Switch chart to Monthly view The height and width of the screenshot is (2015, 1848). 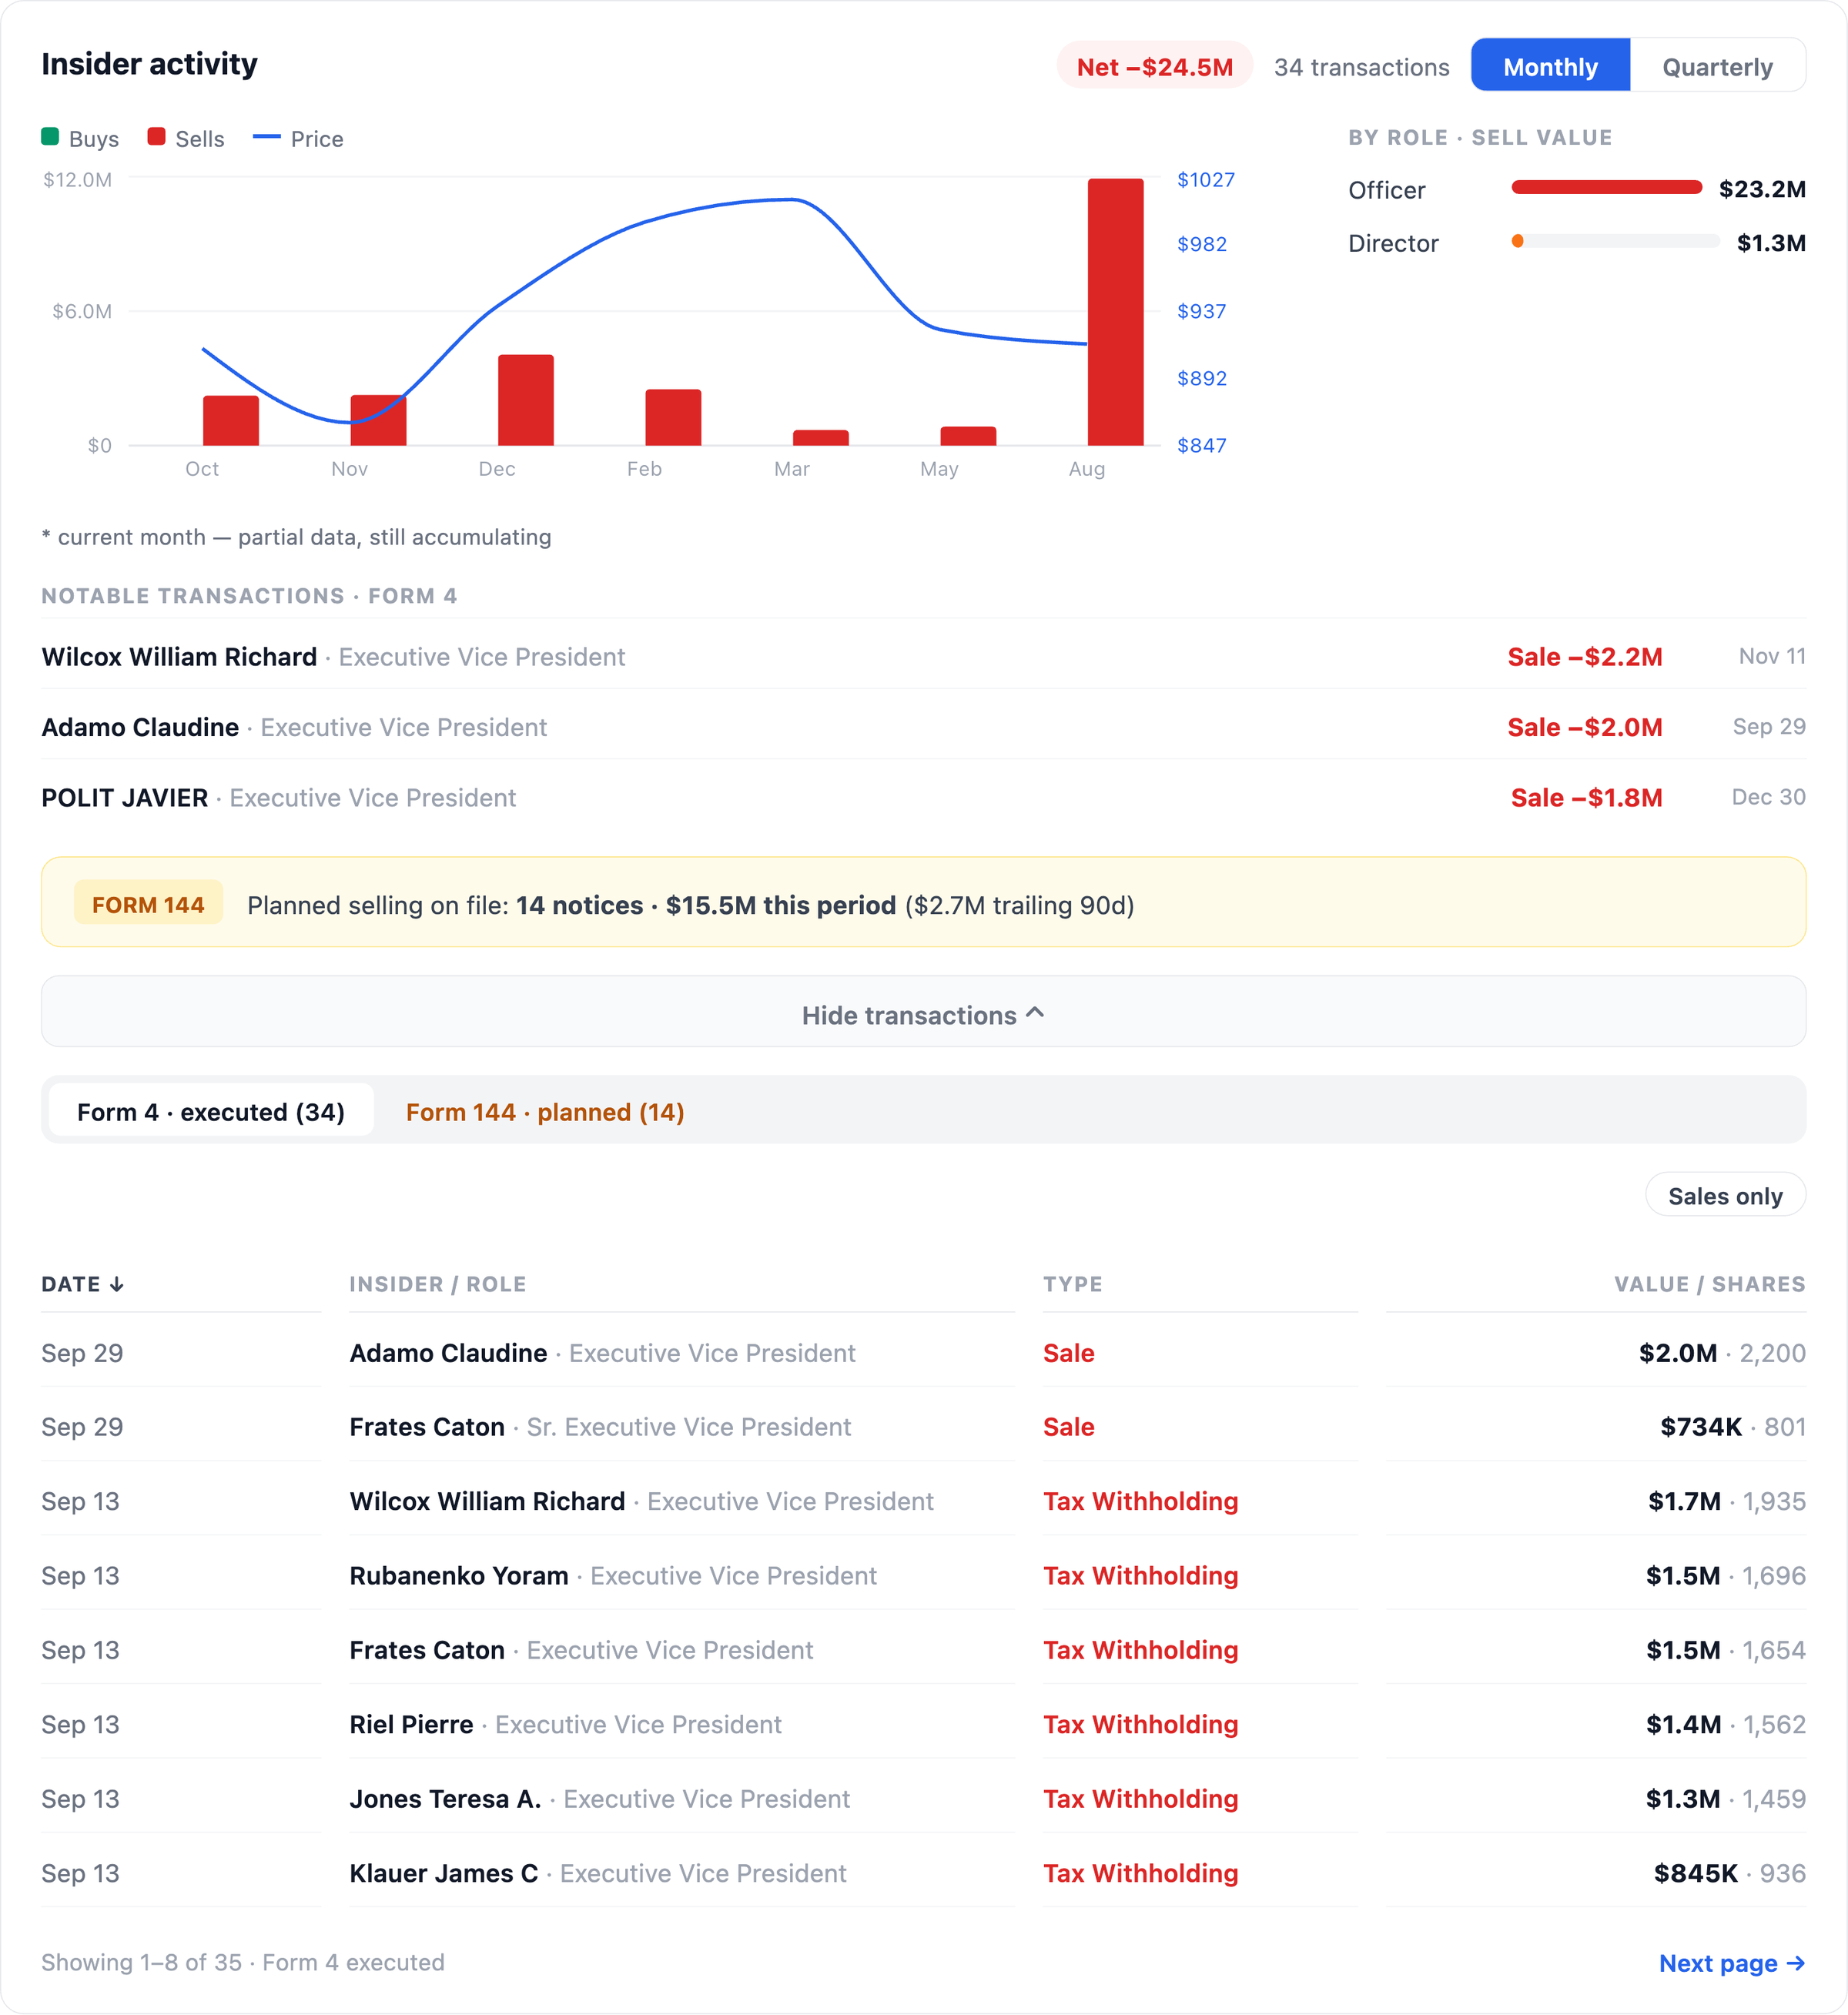[x=1550, y=66]
